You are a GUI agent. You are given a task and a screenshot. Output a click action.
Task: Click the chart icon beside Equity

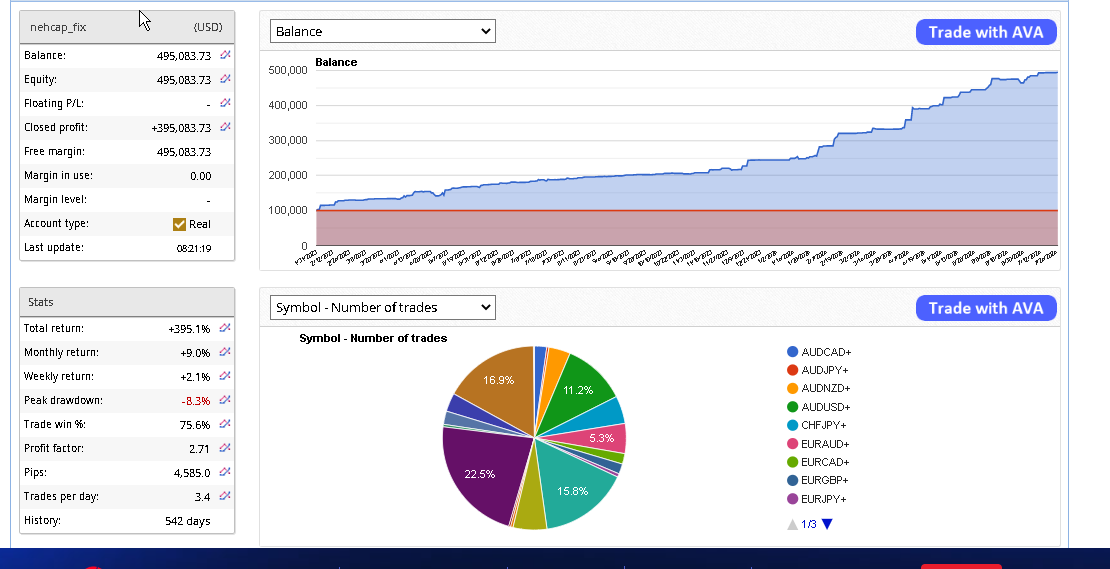coord(225,79)
